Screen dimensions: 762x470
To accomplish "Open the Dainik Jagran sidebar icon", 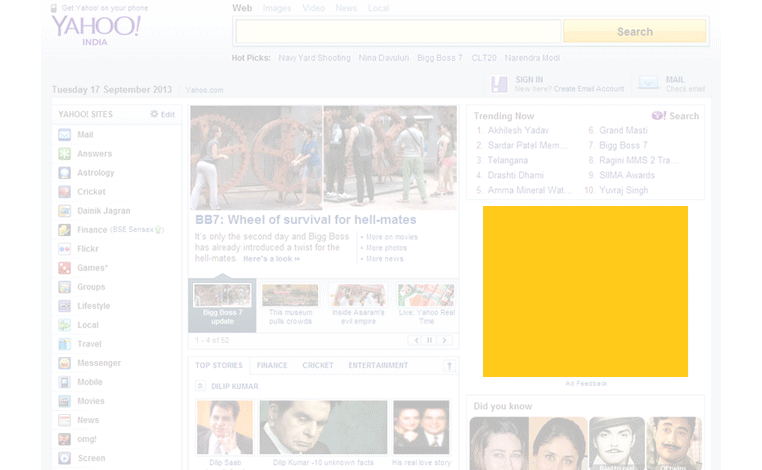I will pyautogui.click(x=65, y=210).
